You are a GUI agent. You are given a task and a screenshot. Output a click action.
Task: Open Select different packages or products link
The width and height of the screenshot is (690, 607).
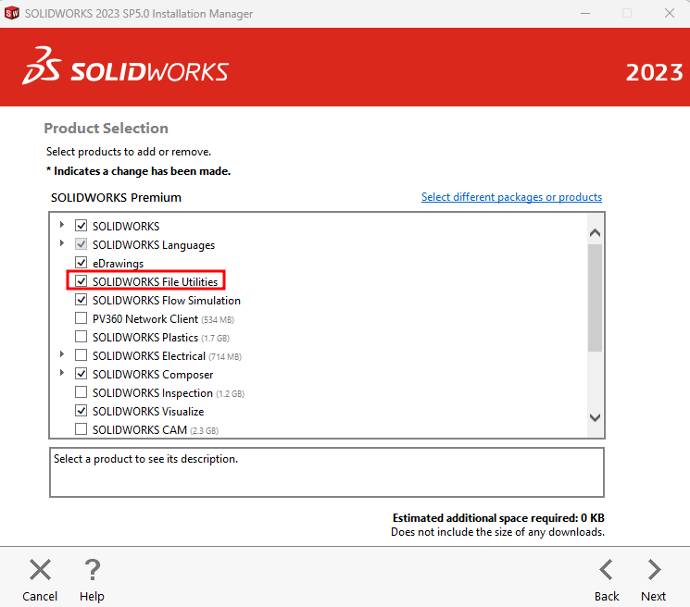point(511,197)
